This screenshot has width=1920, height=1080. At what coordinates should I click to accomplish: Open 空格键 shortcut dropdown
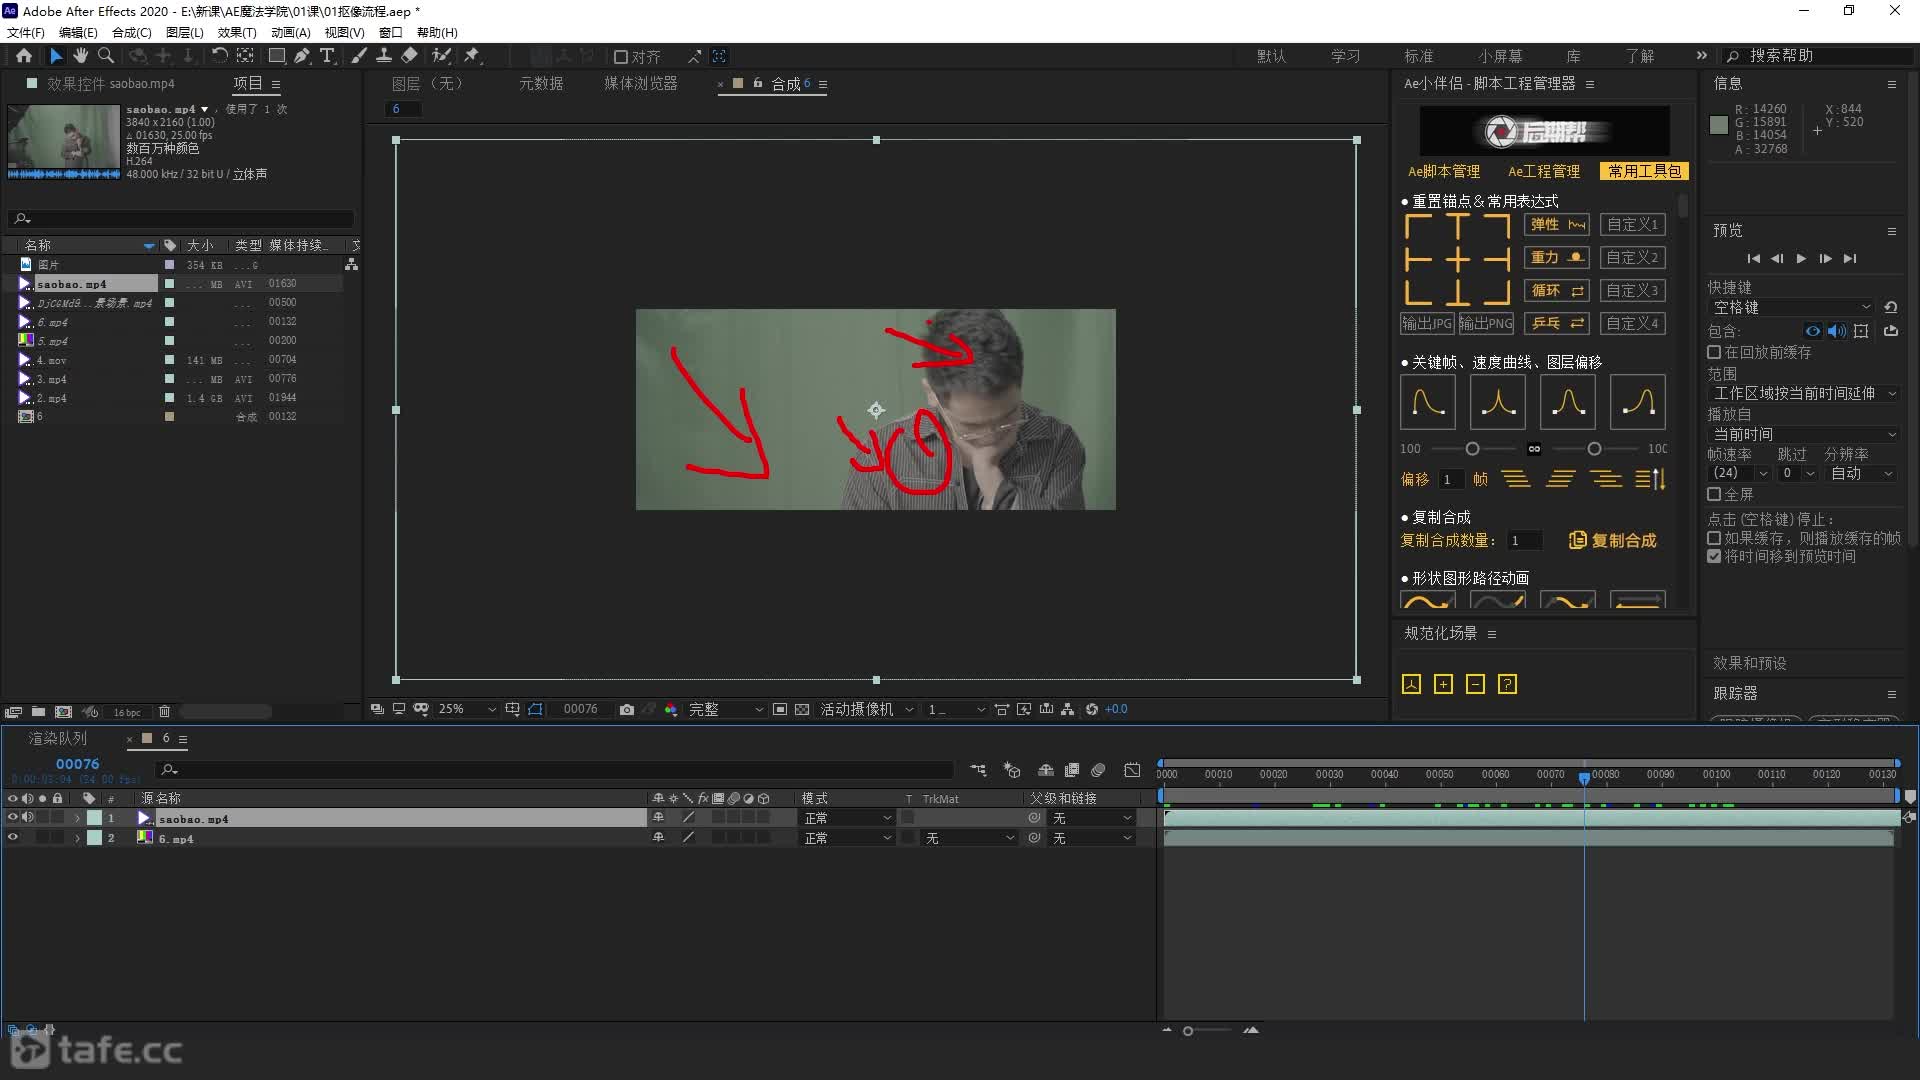1791,308
